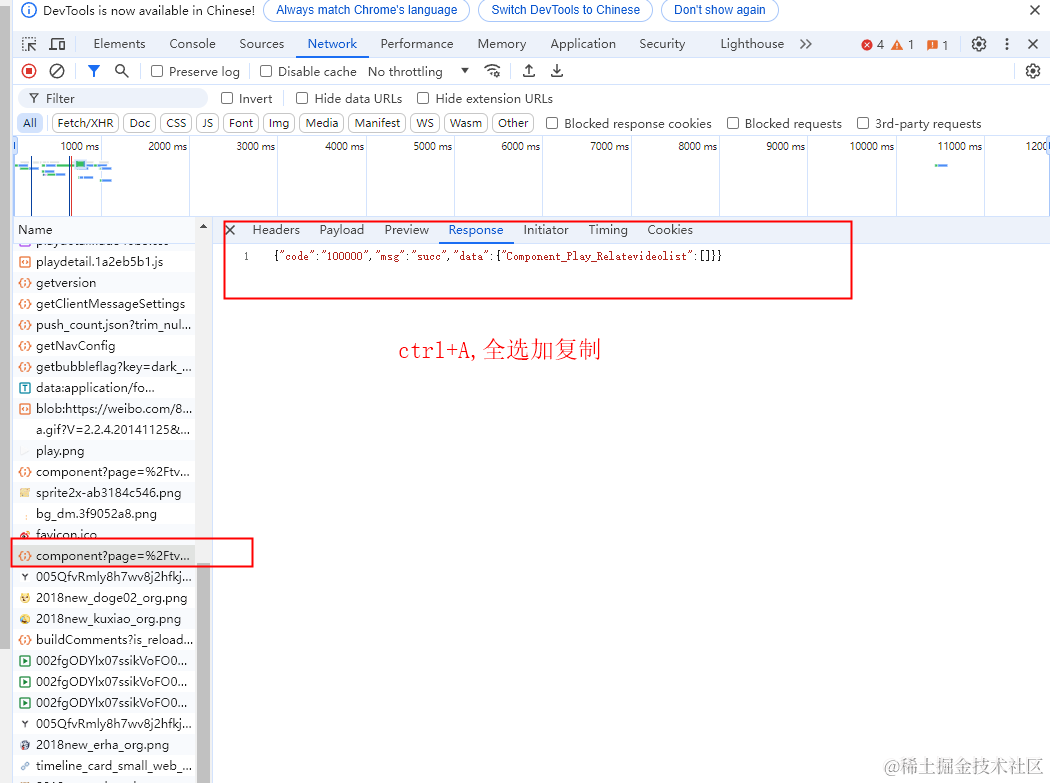Expand more DevTools tabs chevron

coord(806,44)
